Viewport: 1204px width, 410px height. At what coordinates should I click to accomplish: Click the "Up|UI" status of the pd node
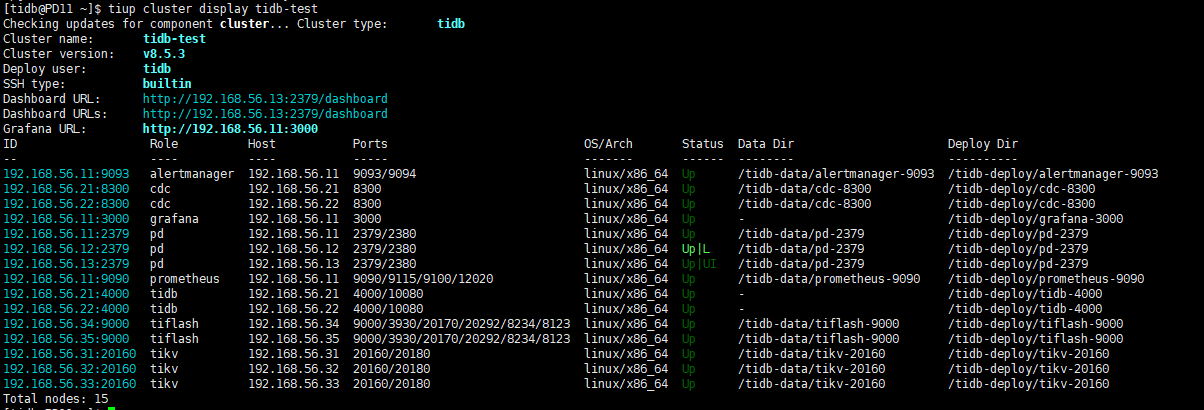tap(699, 264)
